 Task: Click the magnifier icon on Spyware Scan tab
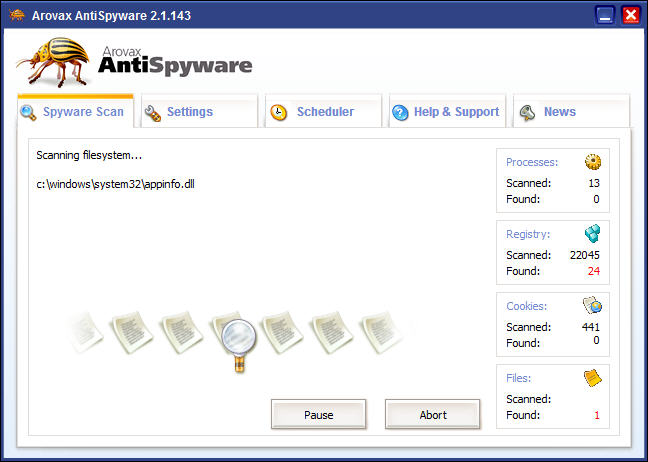point(28,113)
